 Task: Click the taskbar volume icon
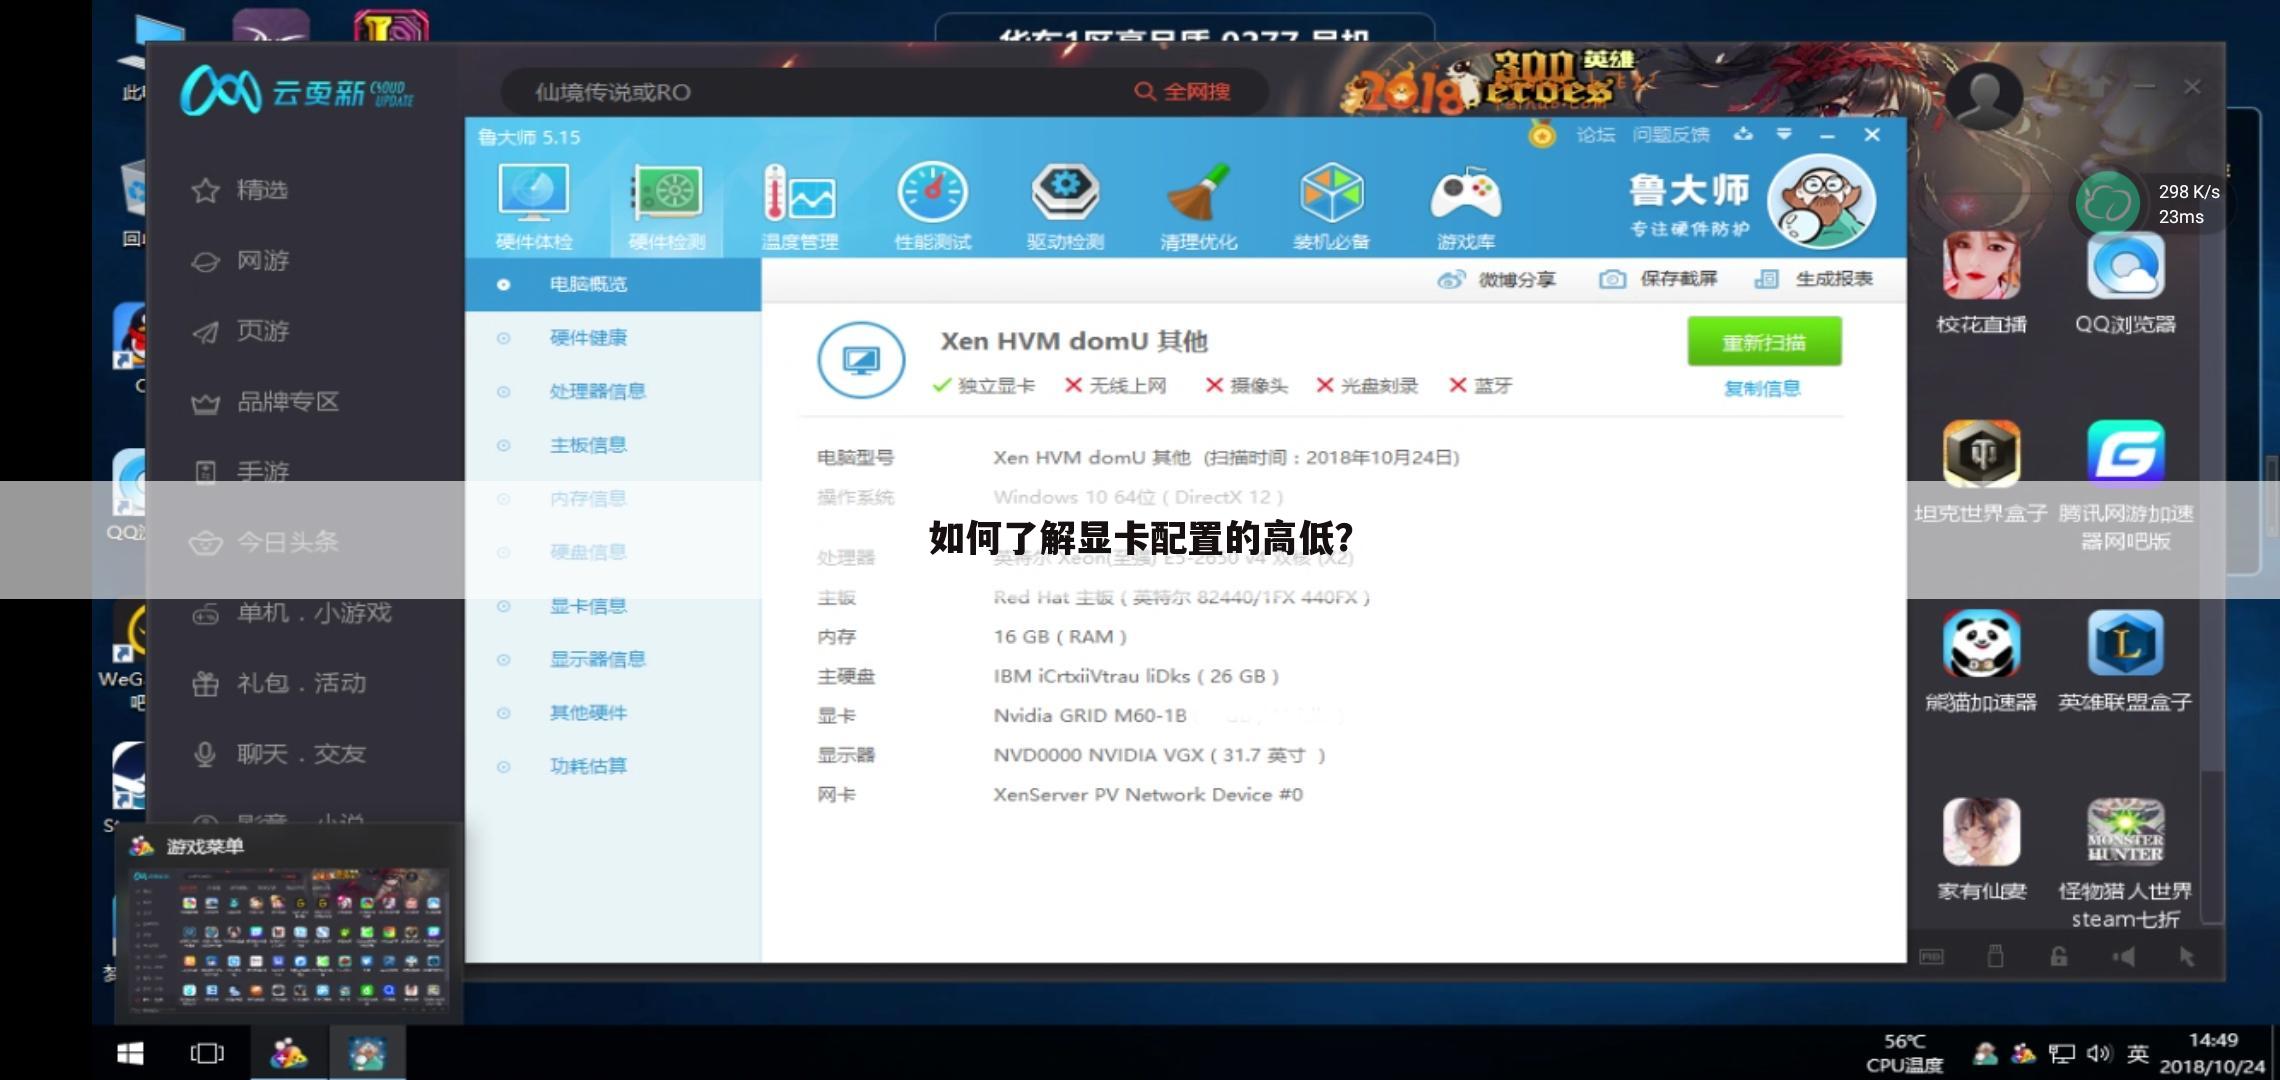coord(2098,1053)
